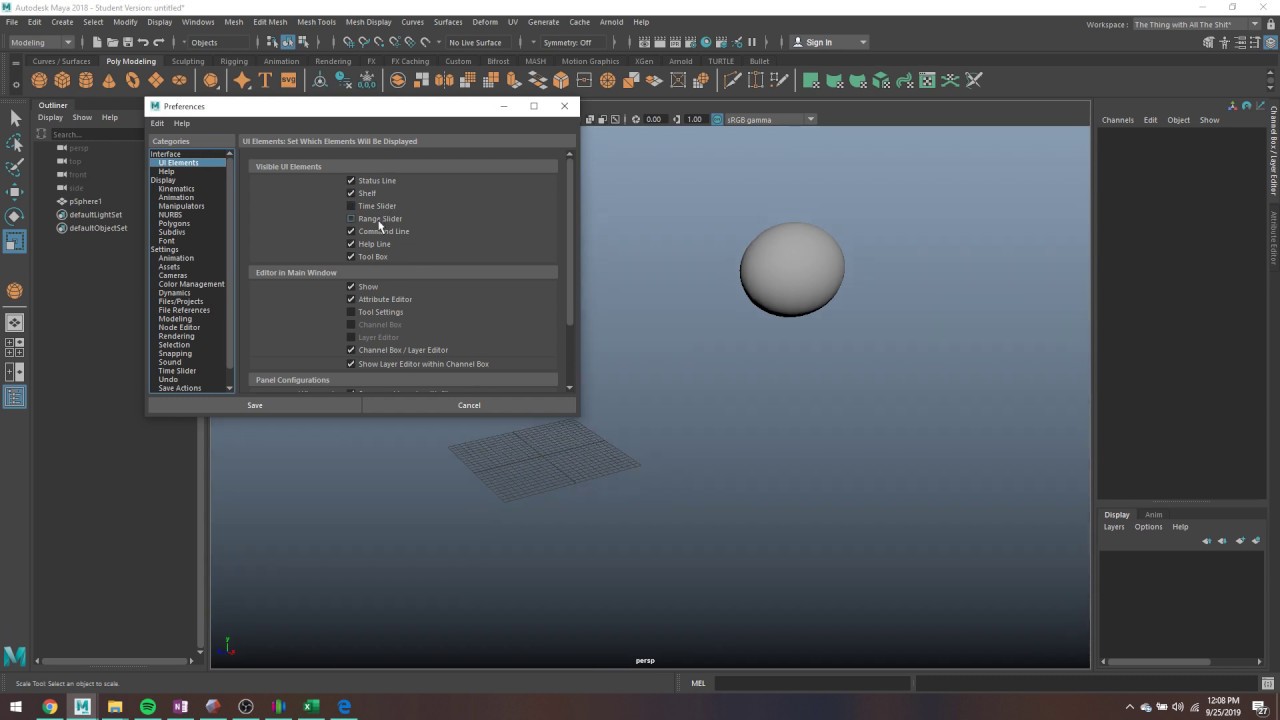Click the Maya home logo icon
Viewport: 1280px width, 720px height.
[15, 656]
